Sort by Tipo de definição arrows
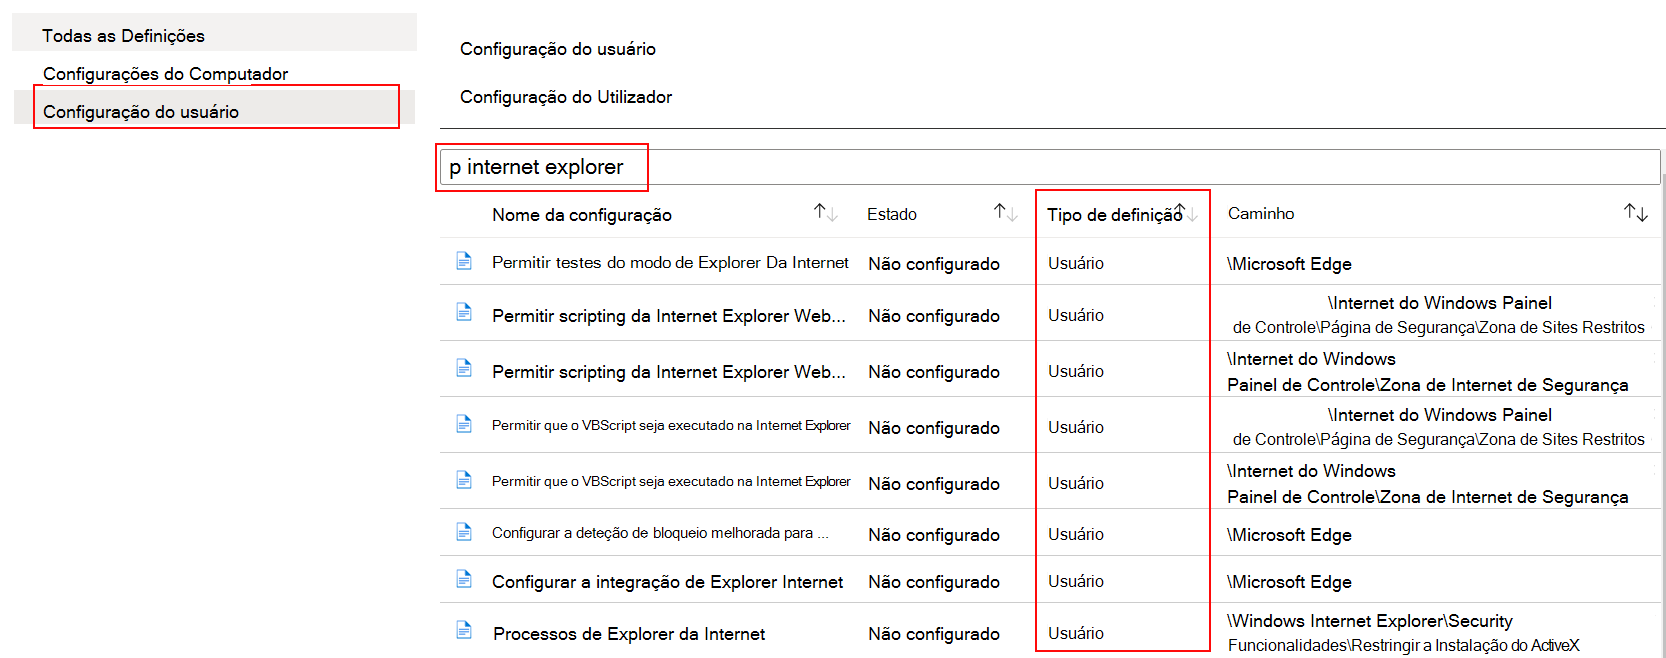 (x=1186, y=212)
